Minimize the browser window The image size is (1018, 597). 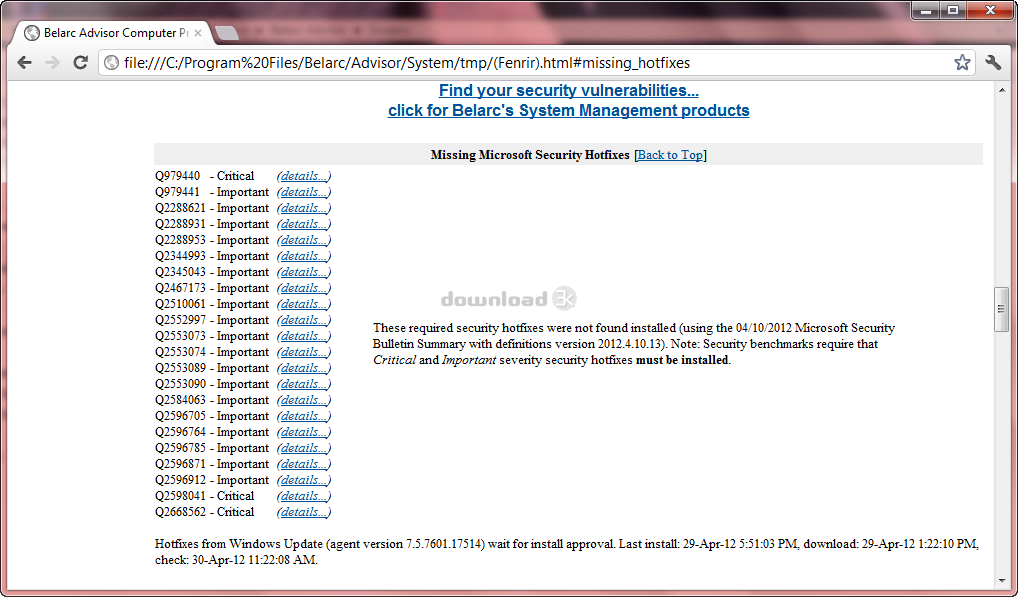[926, 10]
